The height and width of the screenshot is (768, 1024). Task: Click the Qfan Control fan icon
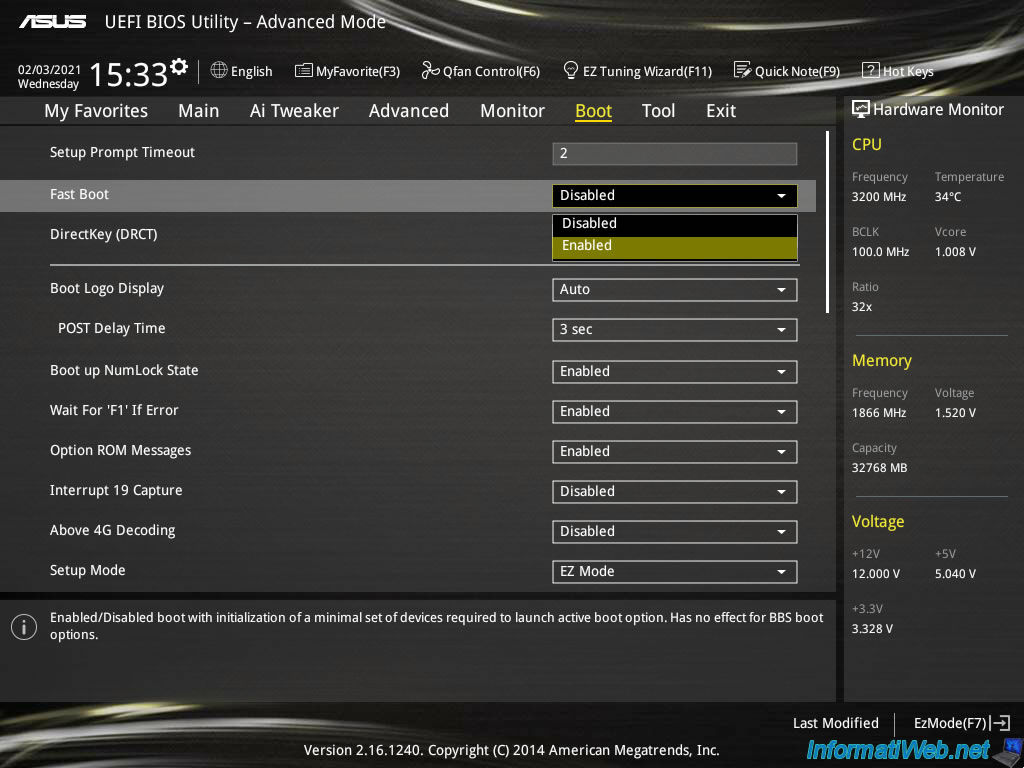[430, 70]
